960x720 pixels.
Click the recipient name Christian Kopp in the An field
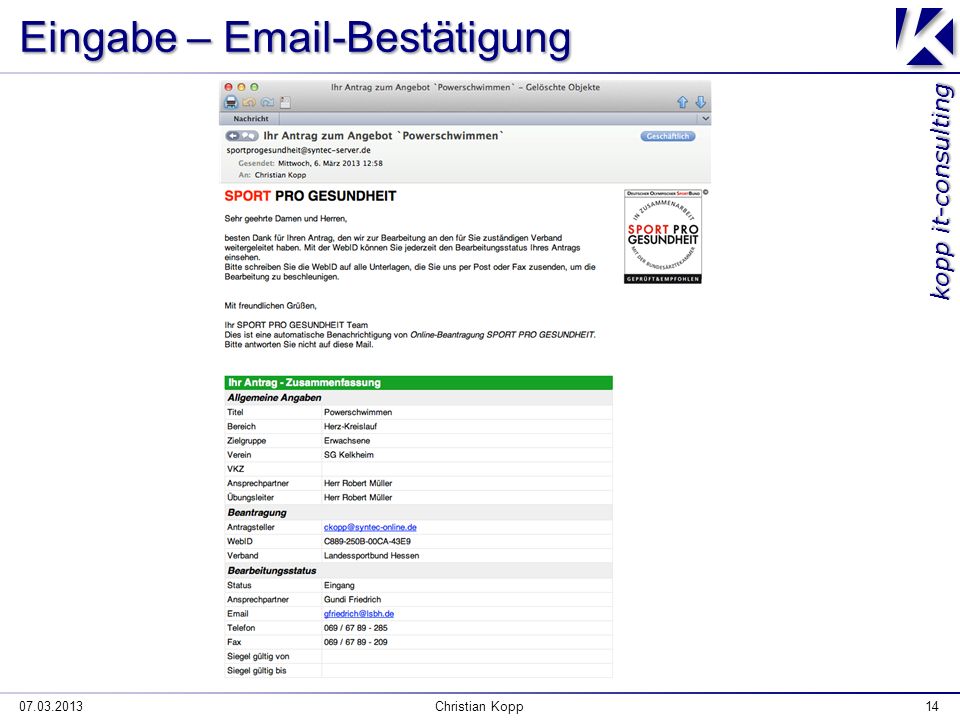click(x=280, y=175)
